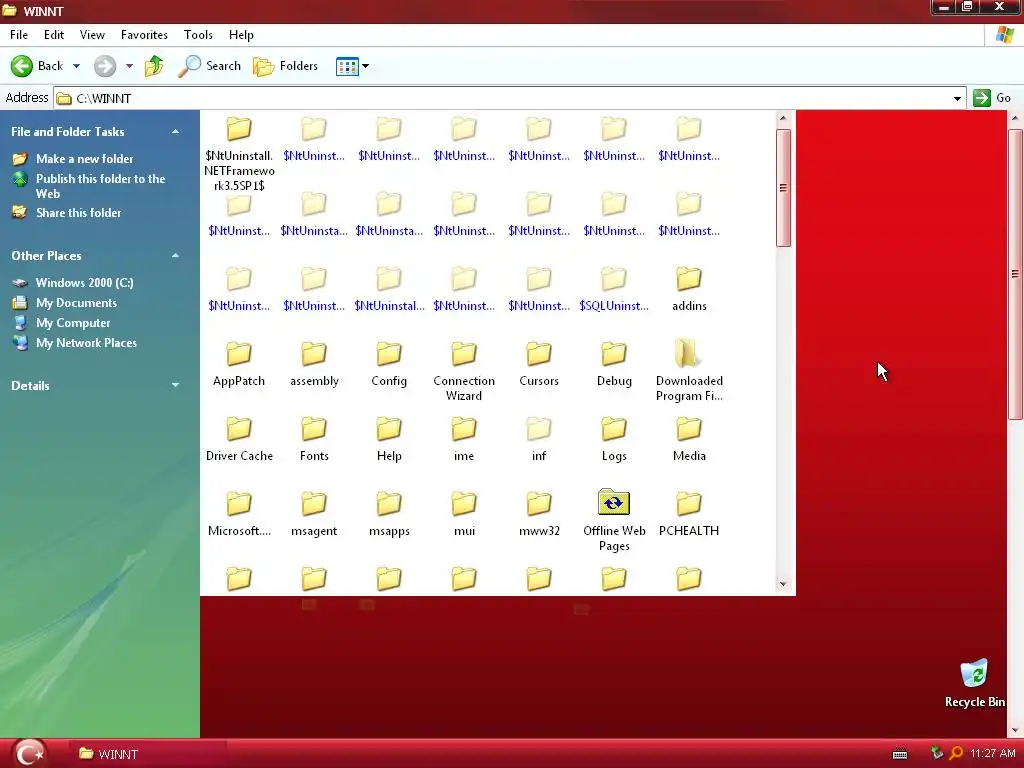The image size is (1024, 768).
Task: Select the mww32 folder
Action: [x=539, y=513]
